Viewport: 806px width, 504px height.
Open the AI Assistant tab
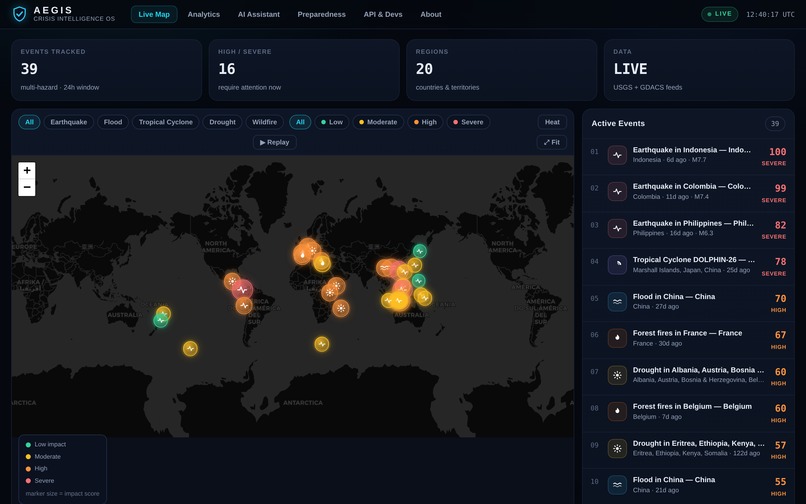259,14
